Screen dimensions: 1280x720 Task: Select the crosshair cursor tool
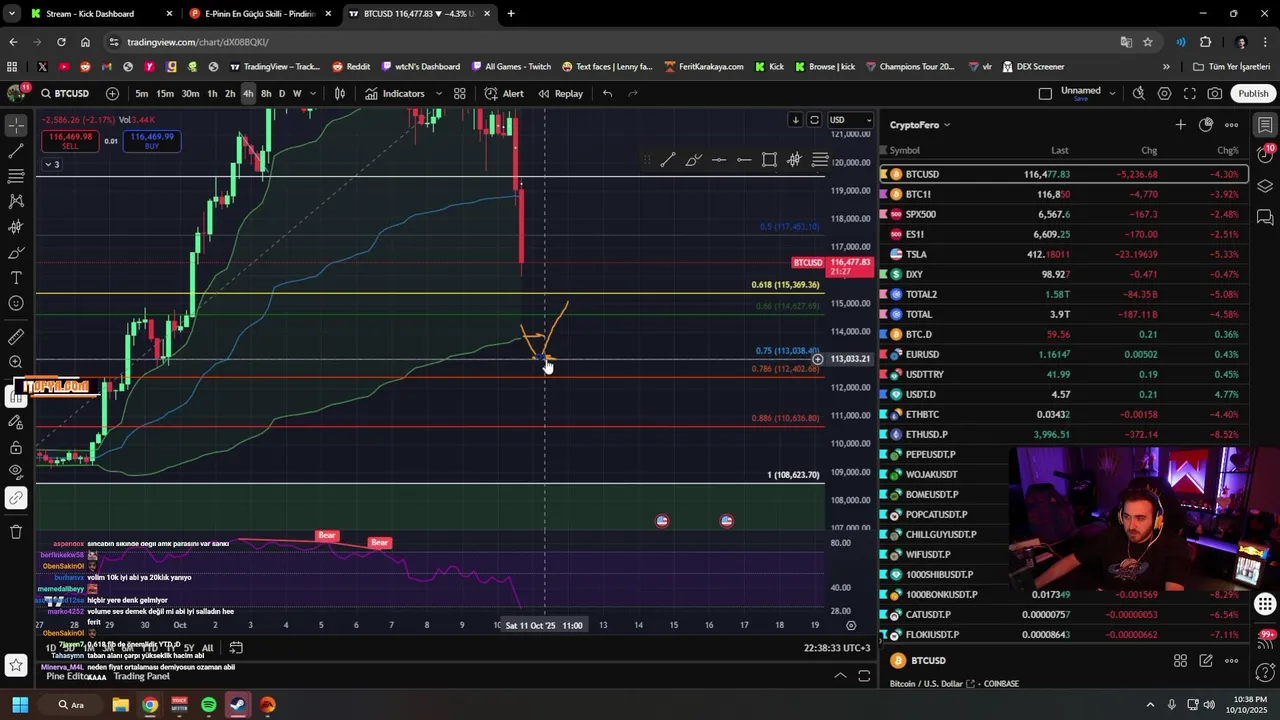(x=16, y=126)
